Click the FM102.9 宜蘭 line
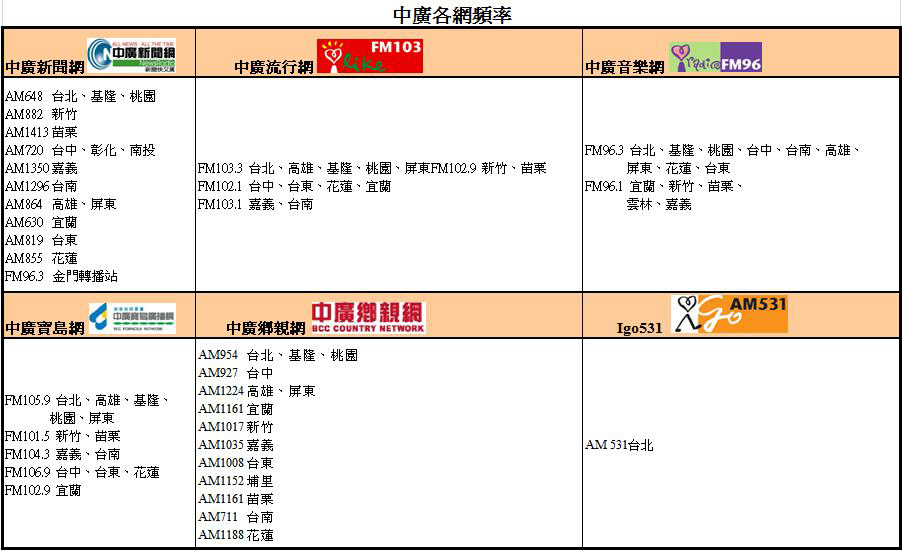The height and width of the screenshot is (551, 902). point(43,490)
